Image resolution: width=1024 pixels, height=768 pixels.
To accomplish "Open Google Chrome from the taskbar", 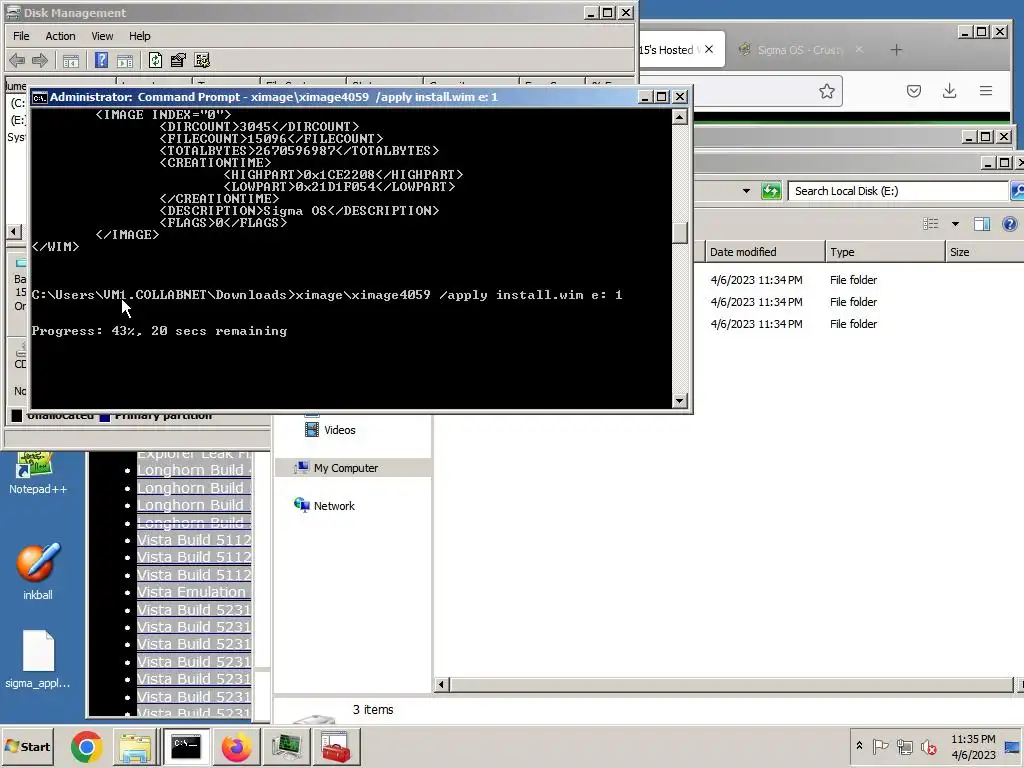I will pos(86,747).
